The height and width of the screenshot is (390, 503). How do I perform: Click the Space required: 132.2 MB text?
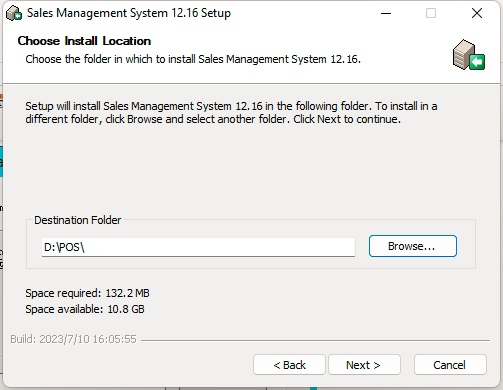(87, 293)
